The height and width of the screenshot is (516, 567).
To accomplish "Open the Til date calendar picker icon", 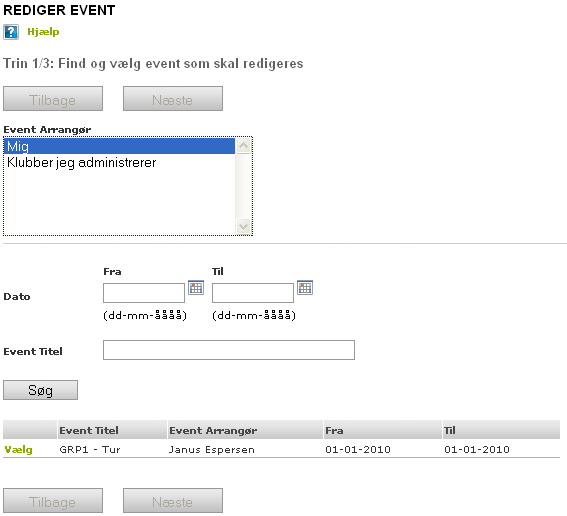I will pyautogui.click(x=305, y=288).
